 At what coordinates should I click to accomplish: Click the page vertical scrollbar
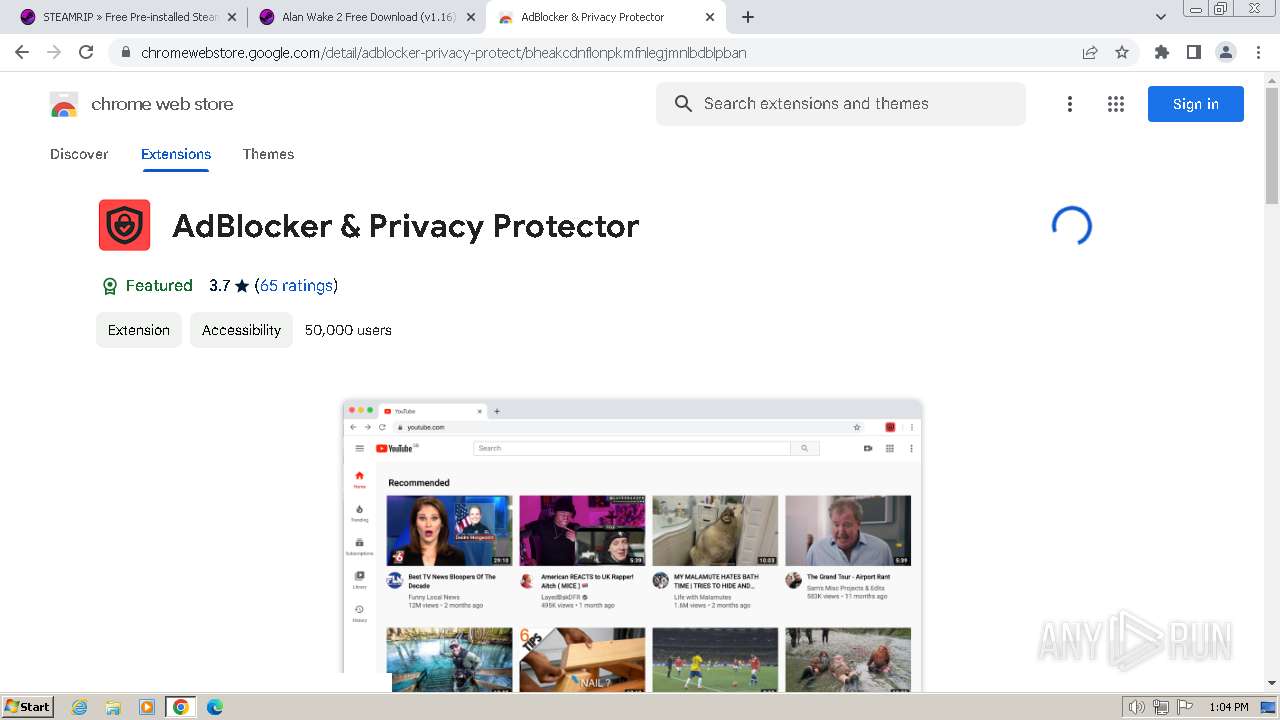tap(1272, 146)
